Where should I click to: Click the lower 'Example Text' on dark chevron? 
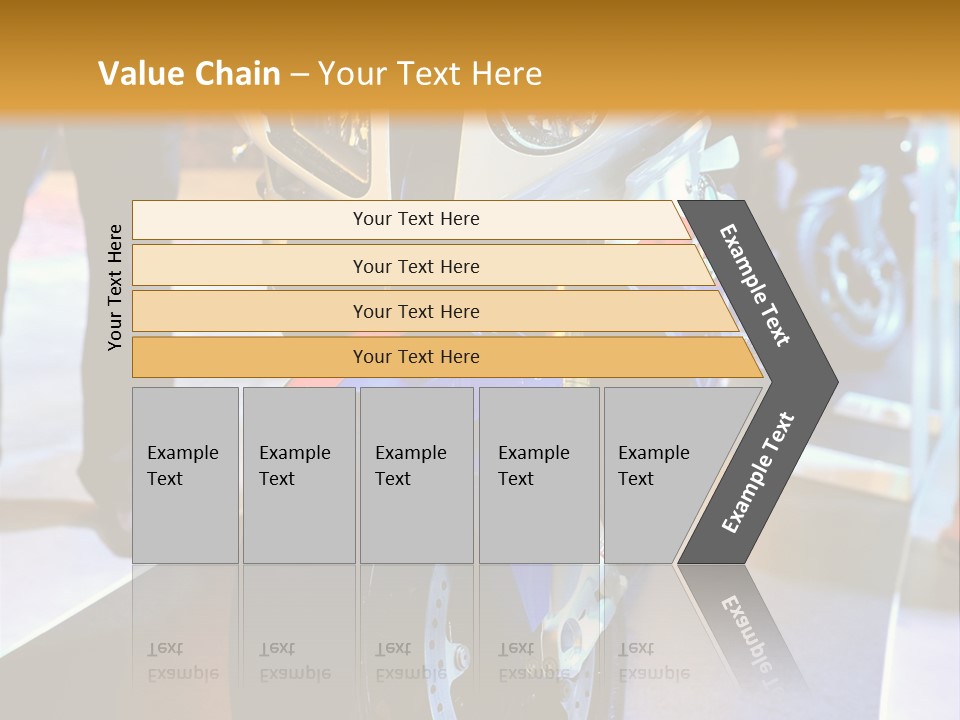point(758,472)
